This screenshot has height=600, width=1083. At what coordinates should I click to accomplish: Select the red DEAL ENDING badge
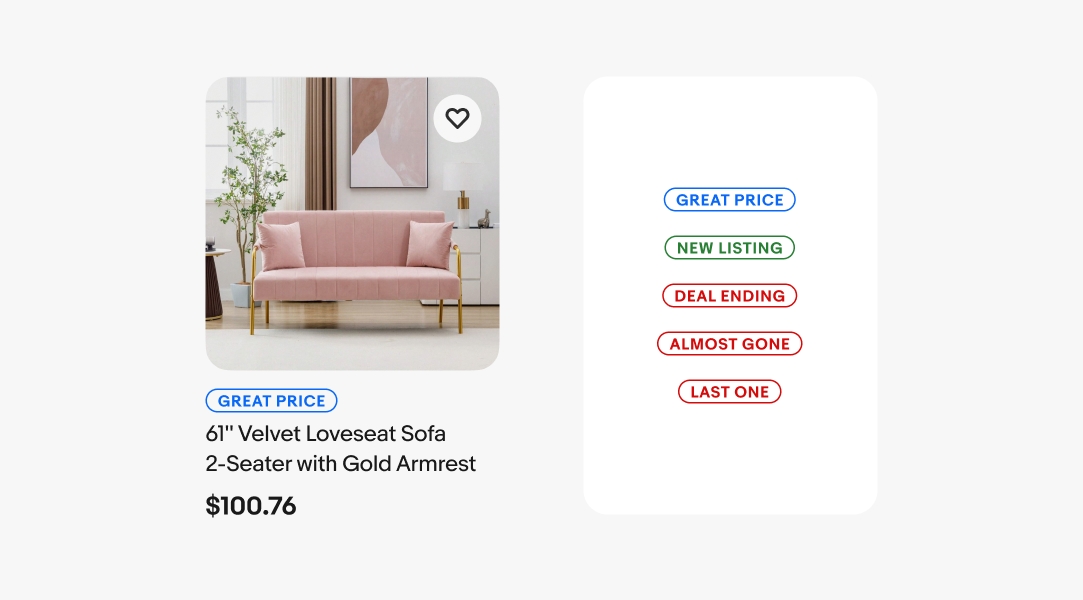[730, 296]
